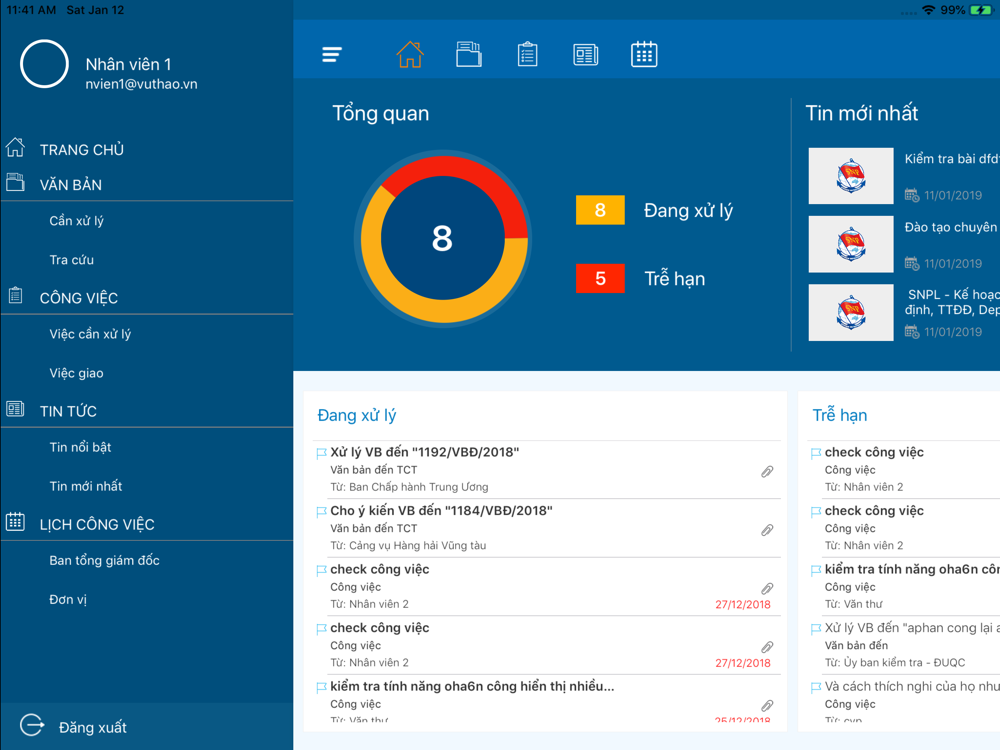Collapse the CÔNG VIỆC sidebar section
Screen dimensions: 1000x750
(78, 298)
